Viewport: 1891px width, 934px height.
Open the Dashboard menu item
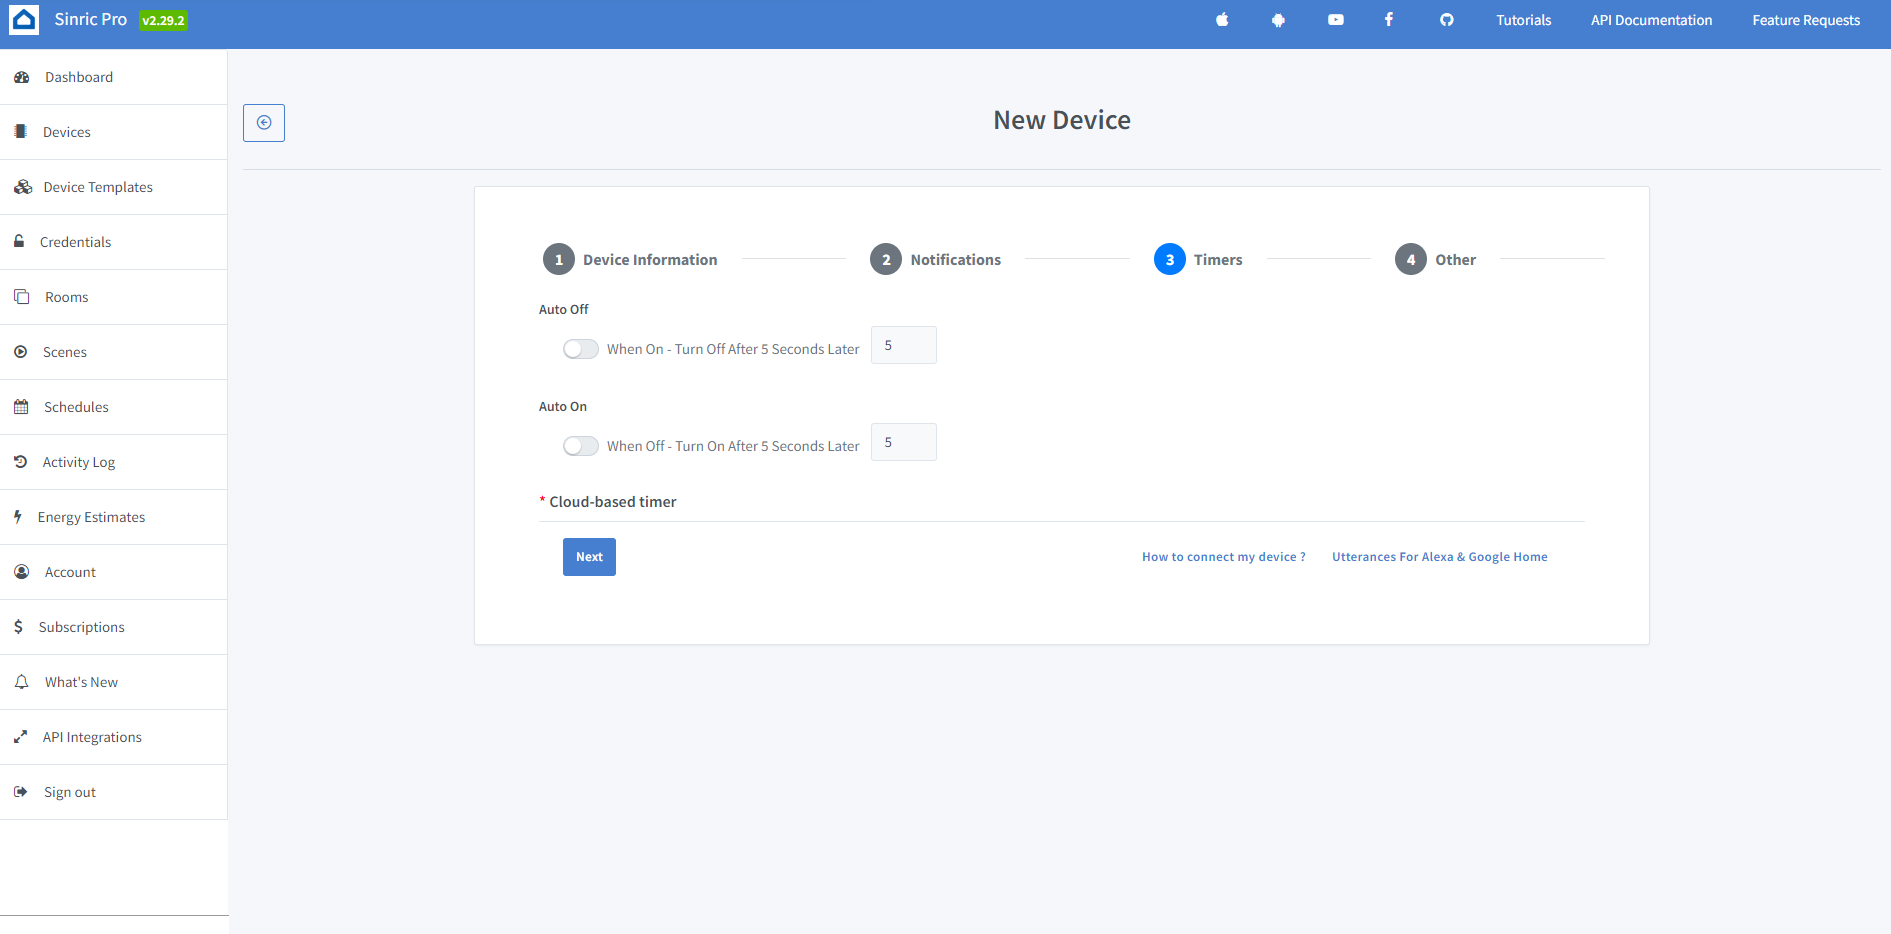pyautogui.click(x=114, y=77)
